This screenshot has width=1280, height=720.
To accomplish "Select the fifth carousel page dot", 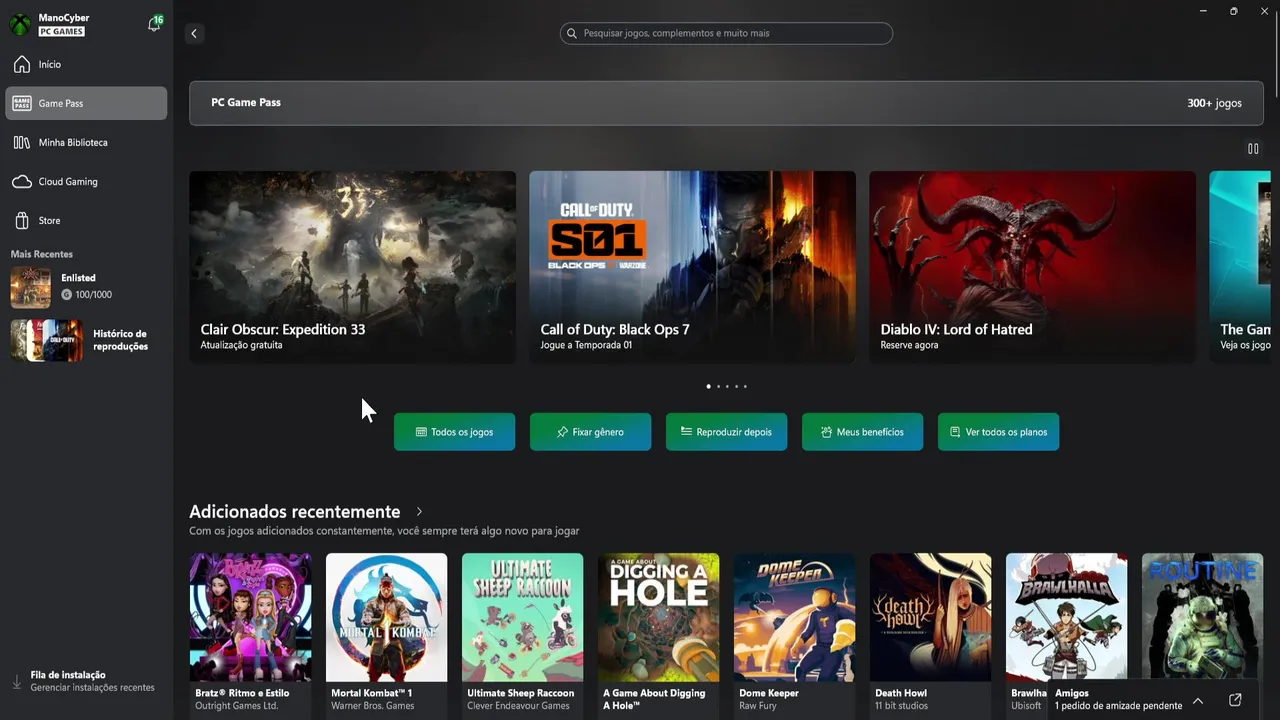I will [745, 386].
